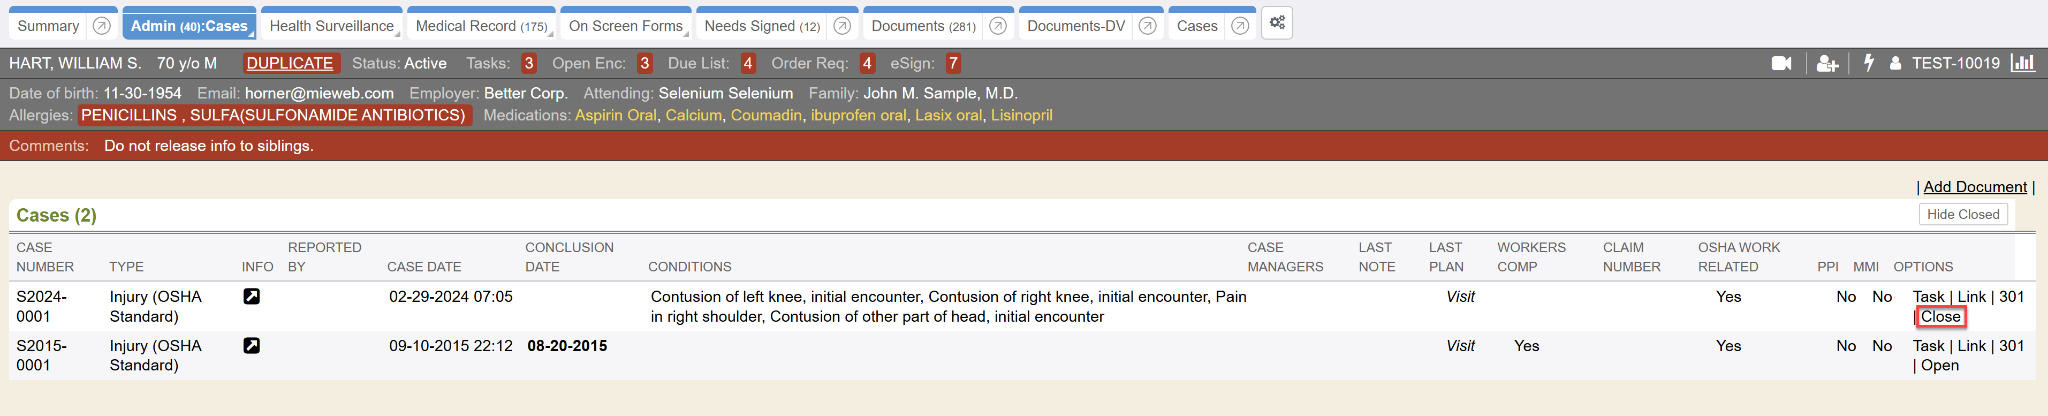Click the Tasks count badge
2048x416 pixels.
[529, 63]
